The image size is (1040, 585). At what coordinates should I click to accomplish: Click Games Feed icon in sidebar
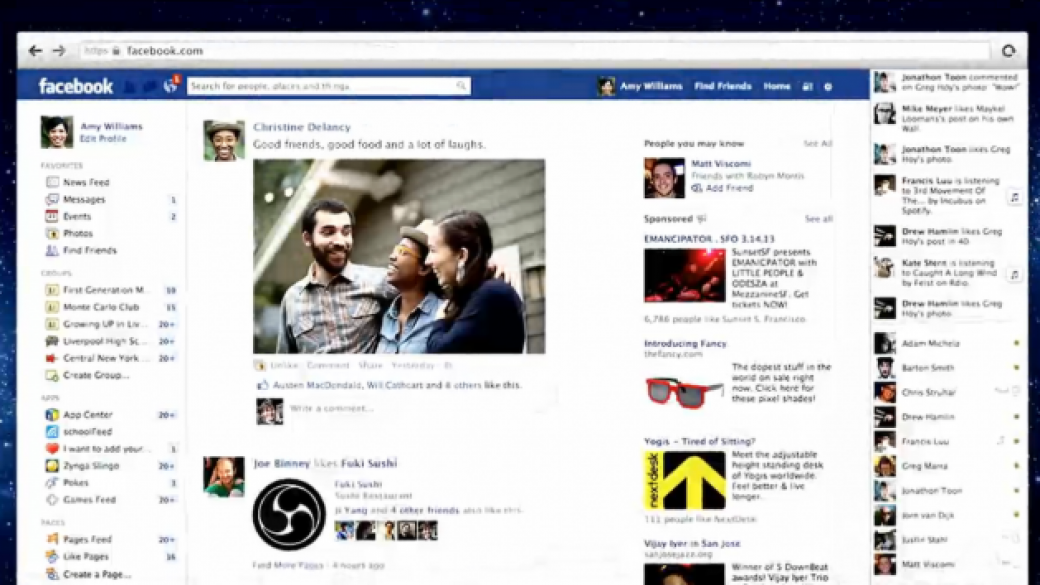pyautogui.click(x=52, y=499)
